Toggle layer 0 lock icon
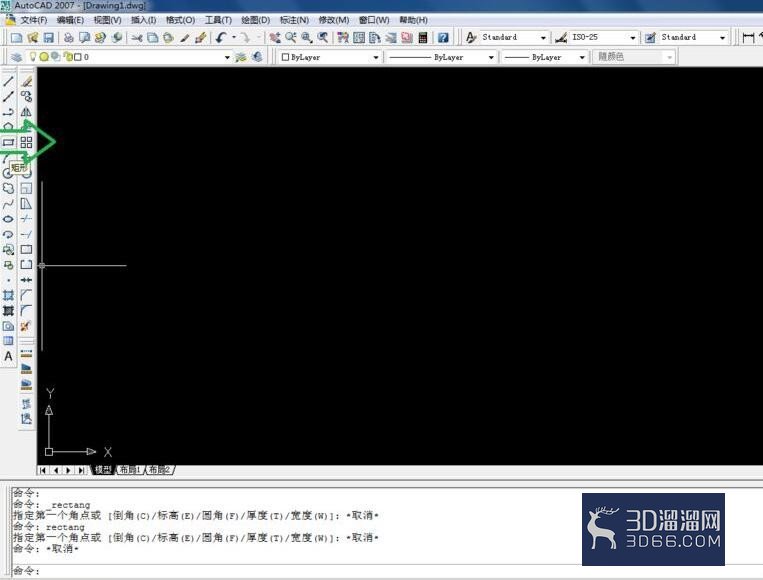763x580 pixels. (x=69, y=57)
